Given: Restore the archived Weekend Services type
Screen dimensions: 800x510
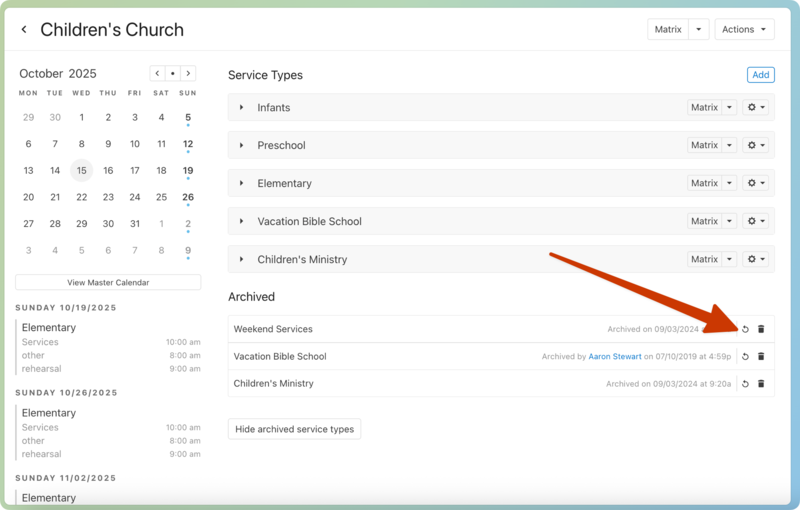Looking at the screenshot, I should (745, 329).
